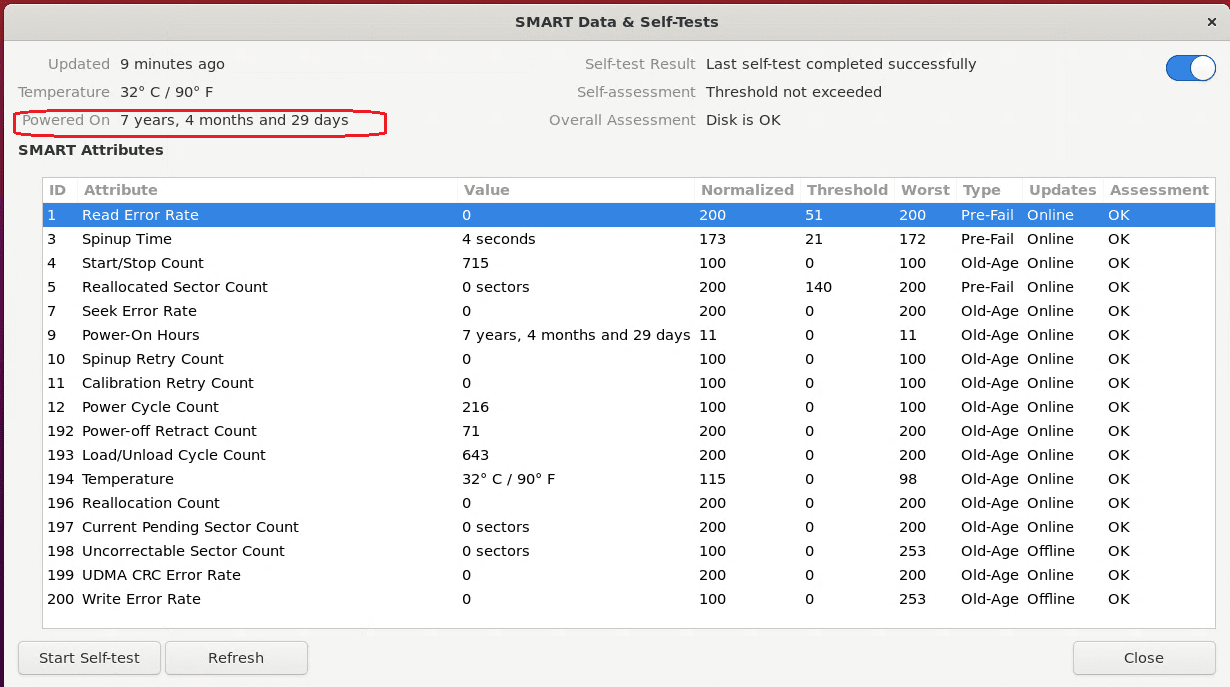Select the Spinup Time attribute row
This screenshot has width=1230, height=687.
pyautogui.click(x=127, y=239)
